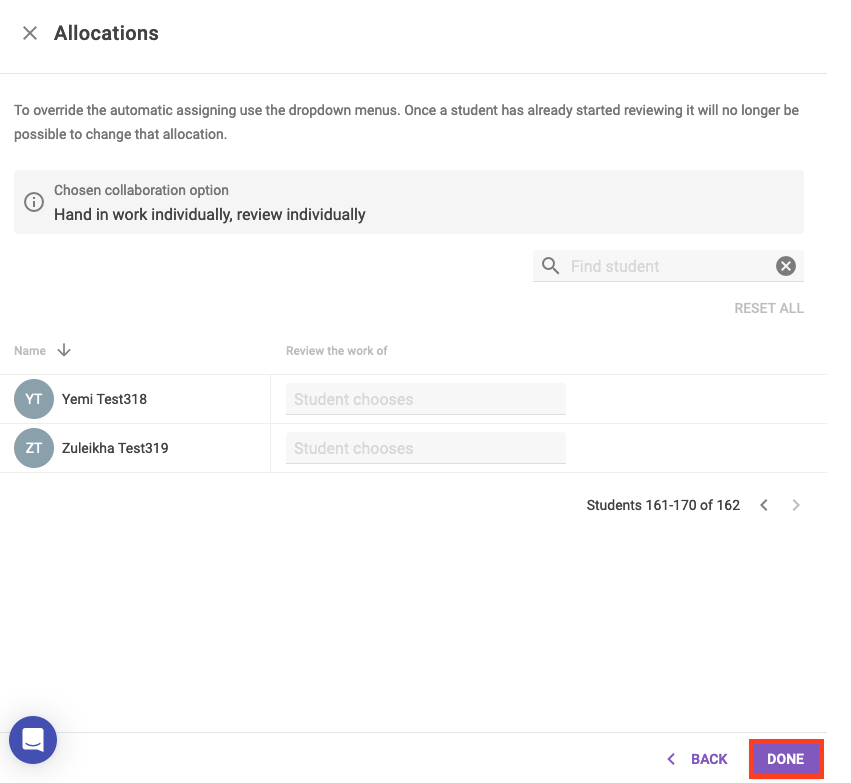Screen dimensions: 851x783
Task: Click the Name column header
Action: (x=30, y=350)
